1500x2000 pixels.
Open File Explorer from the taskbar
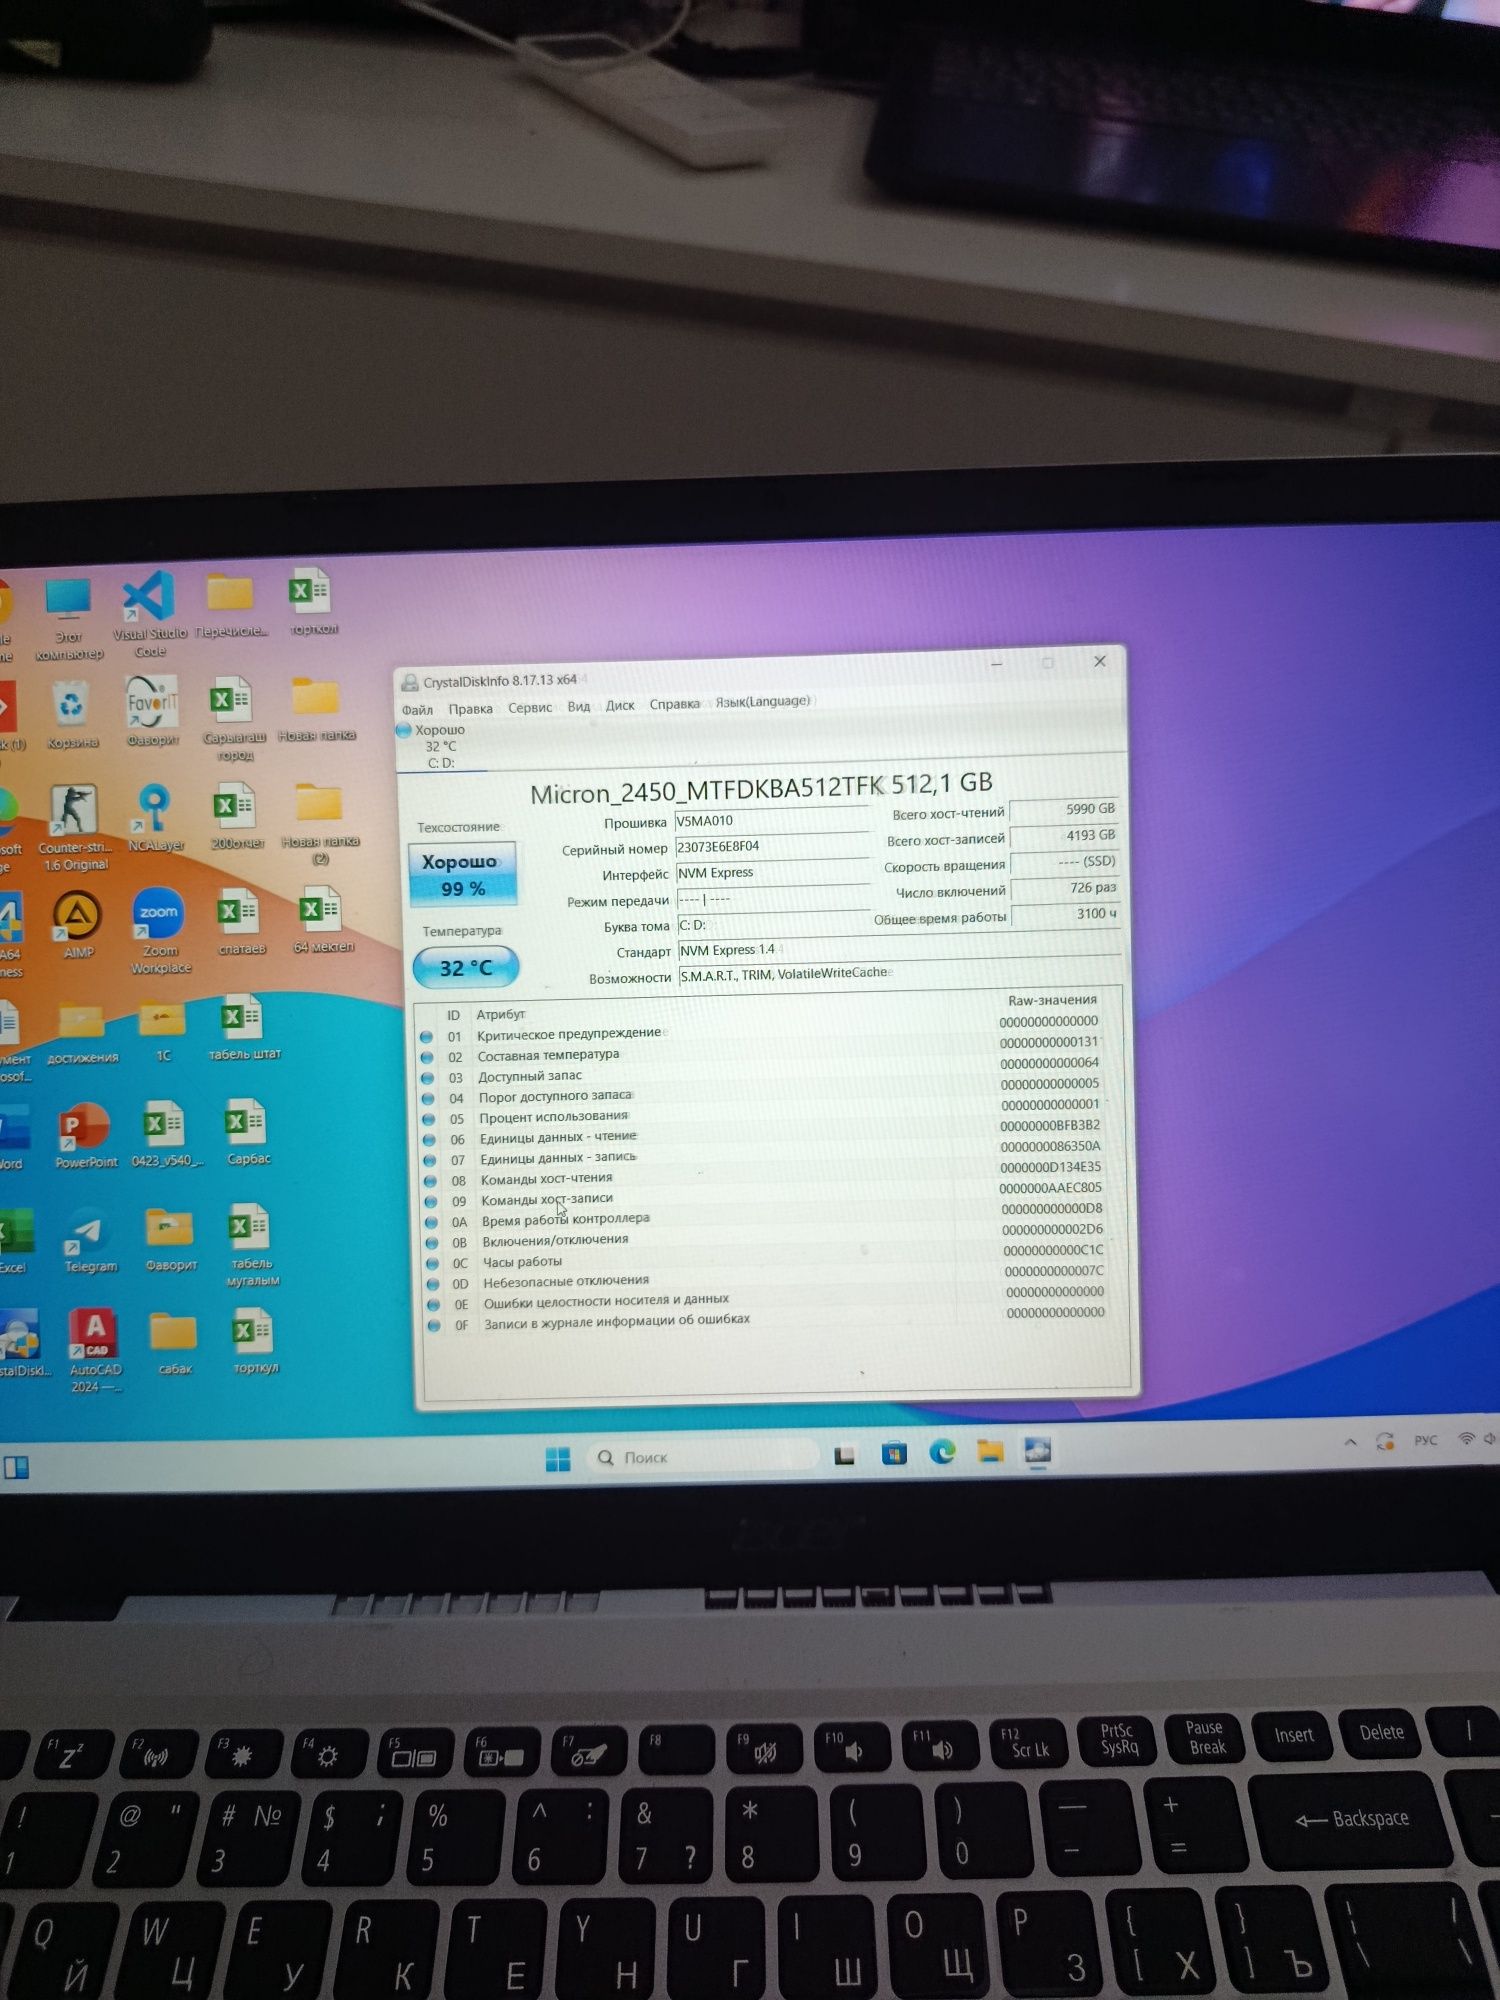pos(990,1451)
